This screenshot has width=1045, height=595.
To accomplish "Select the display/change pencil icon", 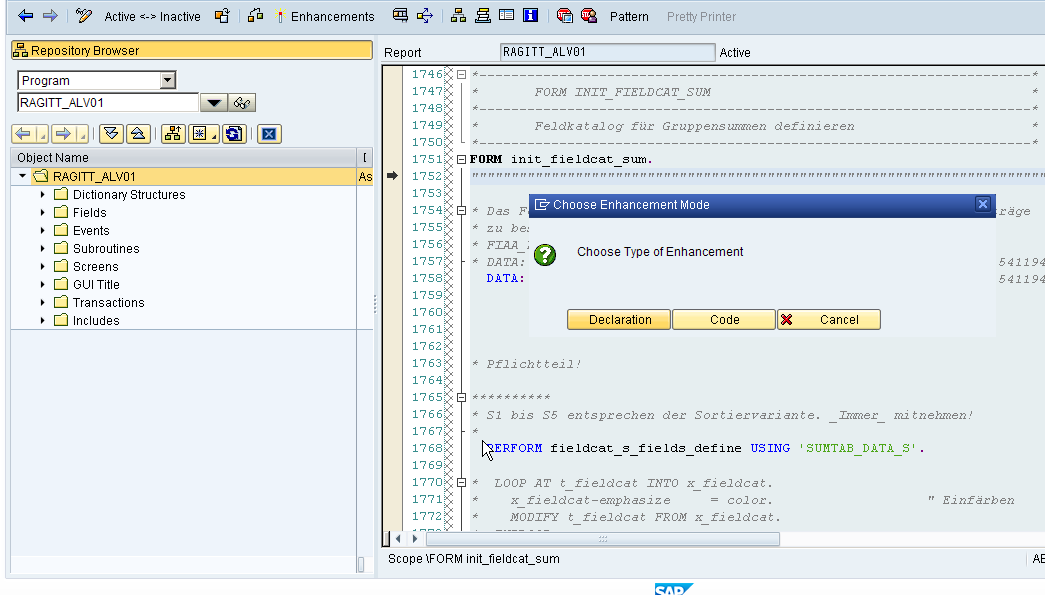I will tap(82, 16).
